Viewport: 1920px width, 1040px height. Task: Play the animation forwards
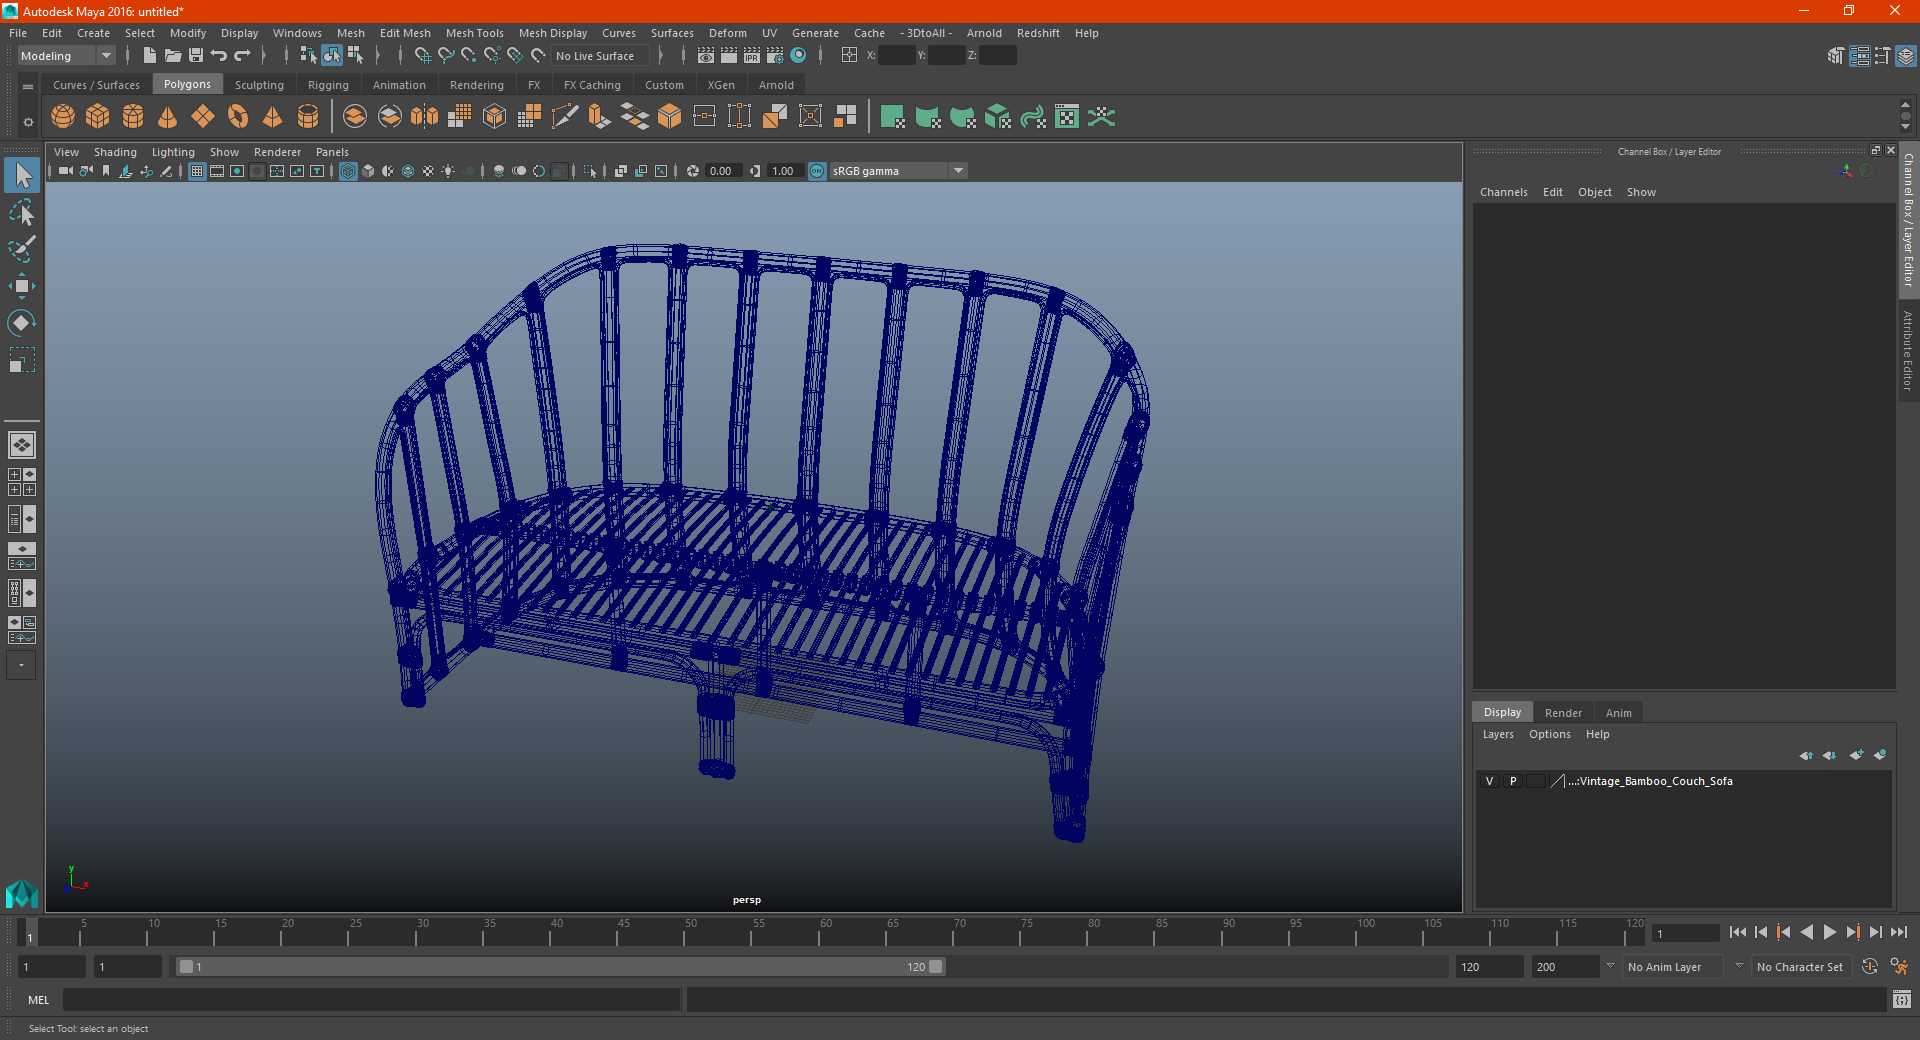(1829, 932)
